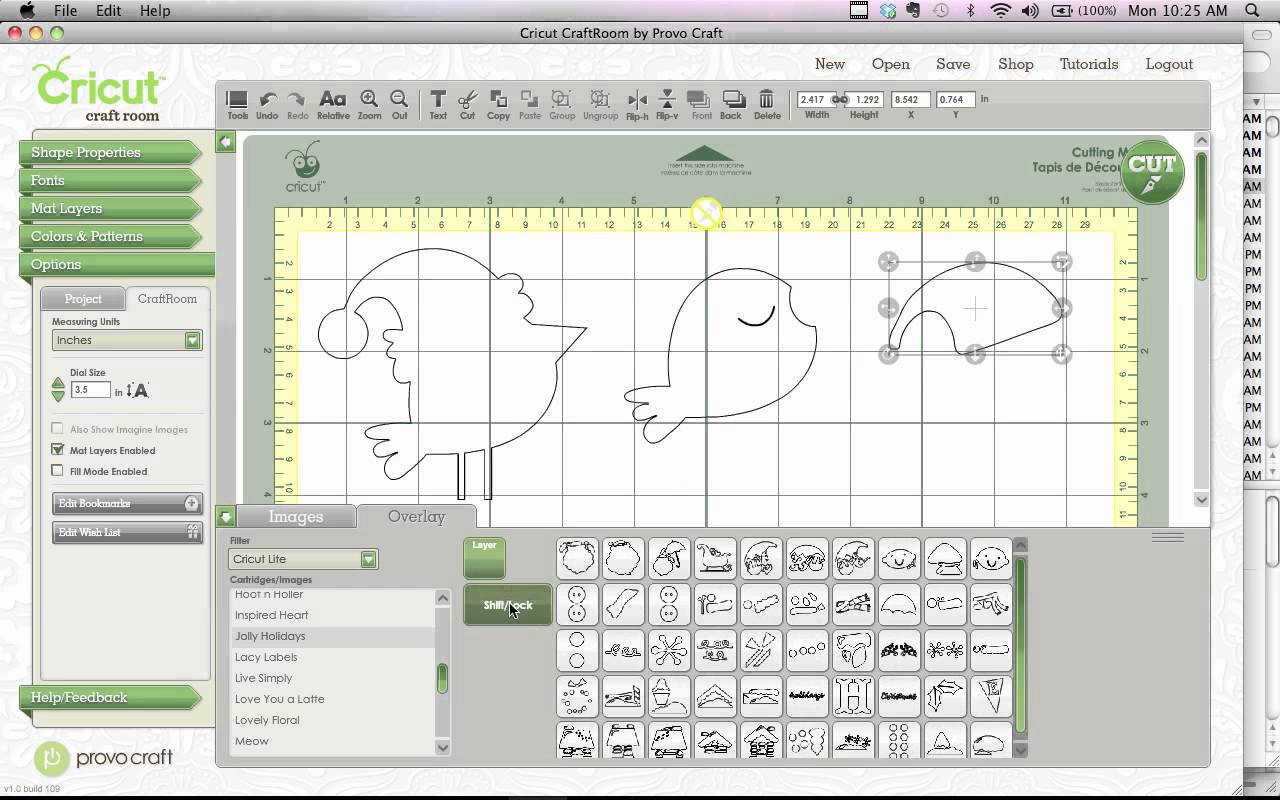Toggle the Layer key button
This screenshot has width=1280, height=800.
[484, 558]
